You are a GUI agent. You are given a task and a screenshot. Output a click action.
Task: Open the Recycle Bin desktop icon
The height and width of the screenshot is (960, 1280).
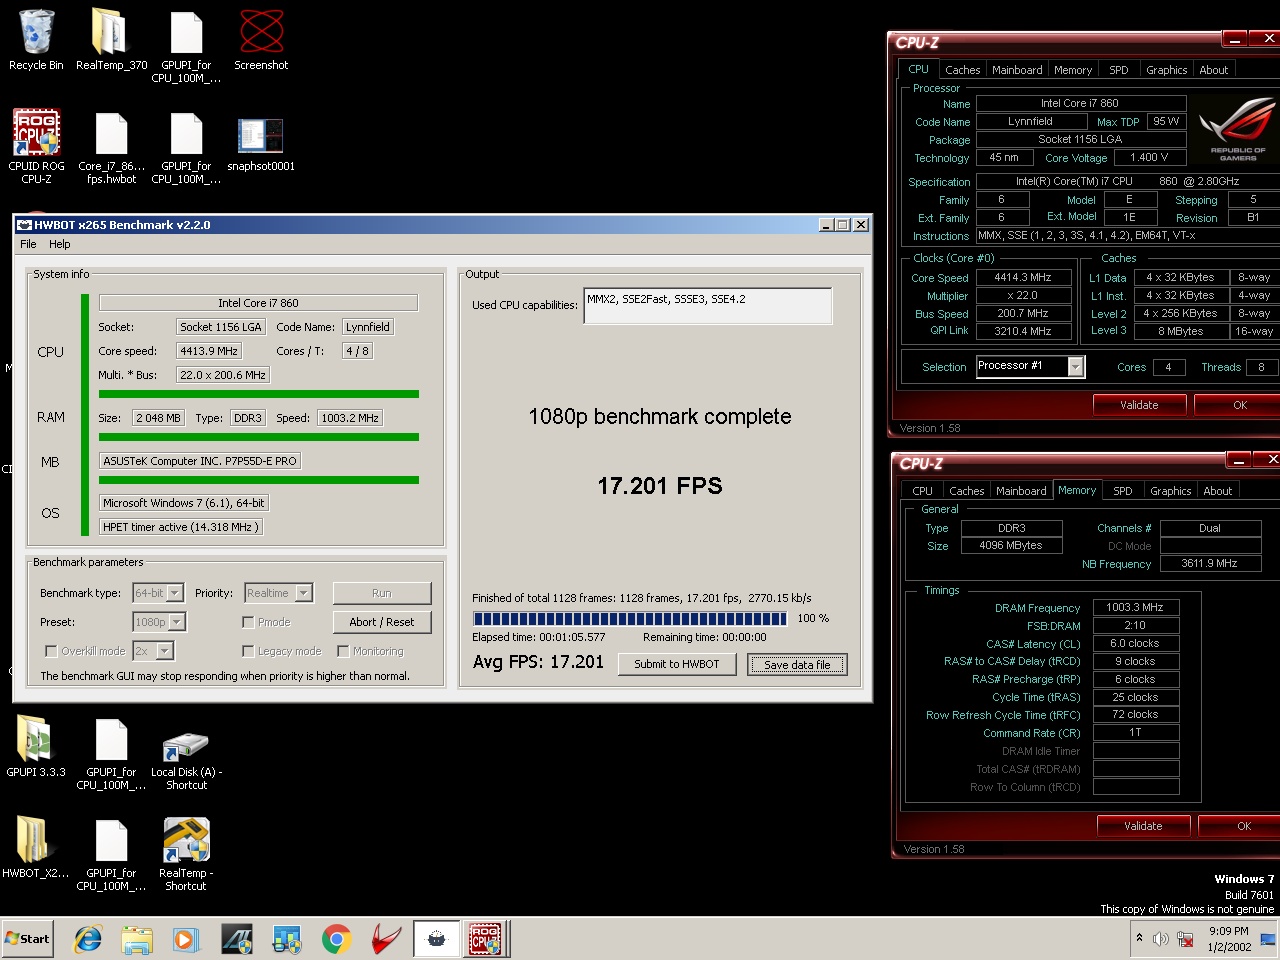point(36,40)
